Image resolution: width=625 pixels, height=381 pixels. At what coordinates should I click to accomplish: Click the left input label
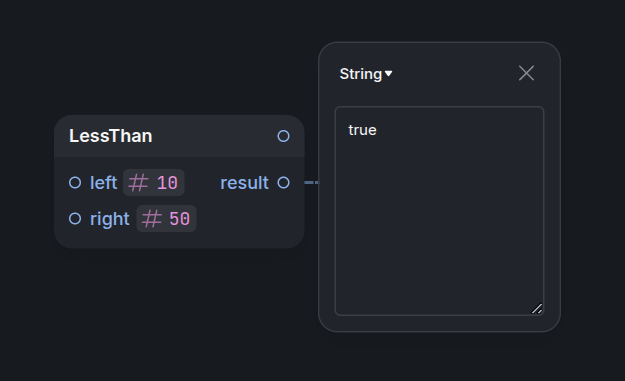point(103,183)
